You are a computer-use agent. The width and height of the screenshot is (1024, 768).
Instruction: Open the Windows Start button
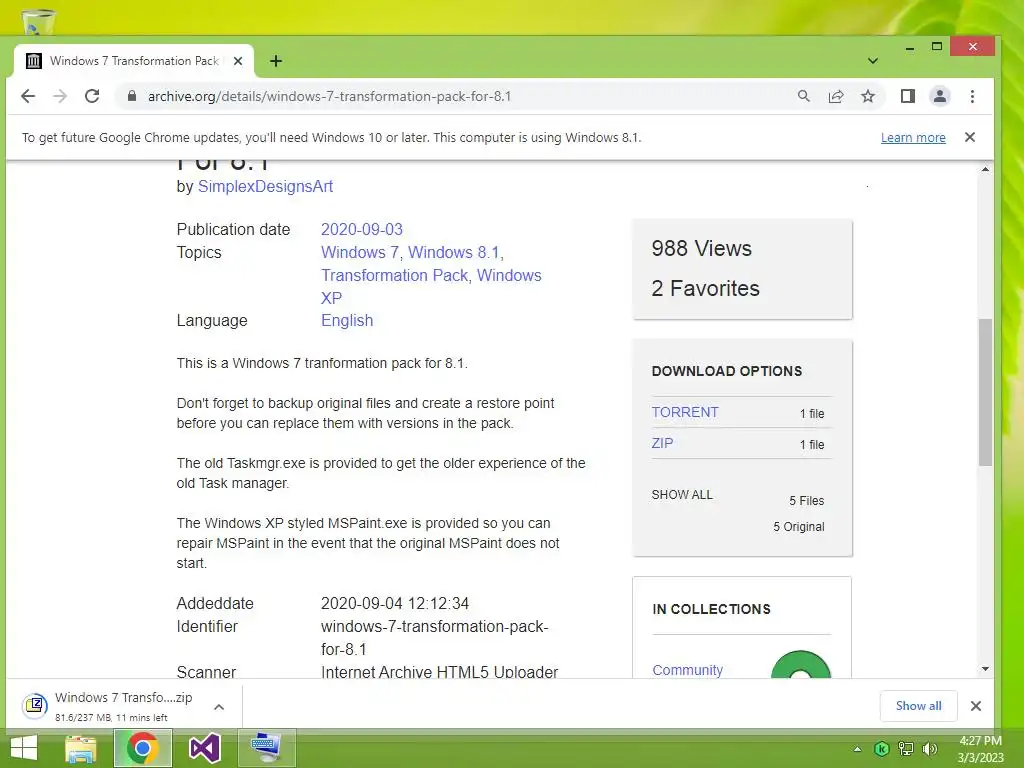24,748
